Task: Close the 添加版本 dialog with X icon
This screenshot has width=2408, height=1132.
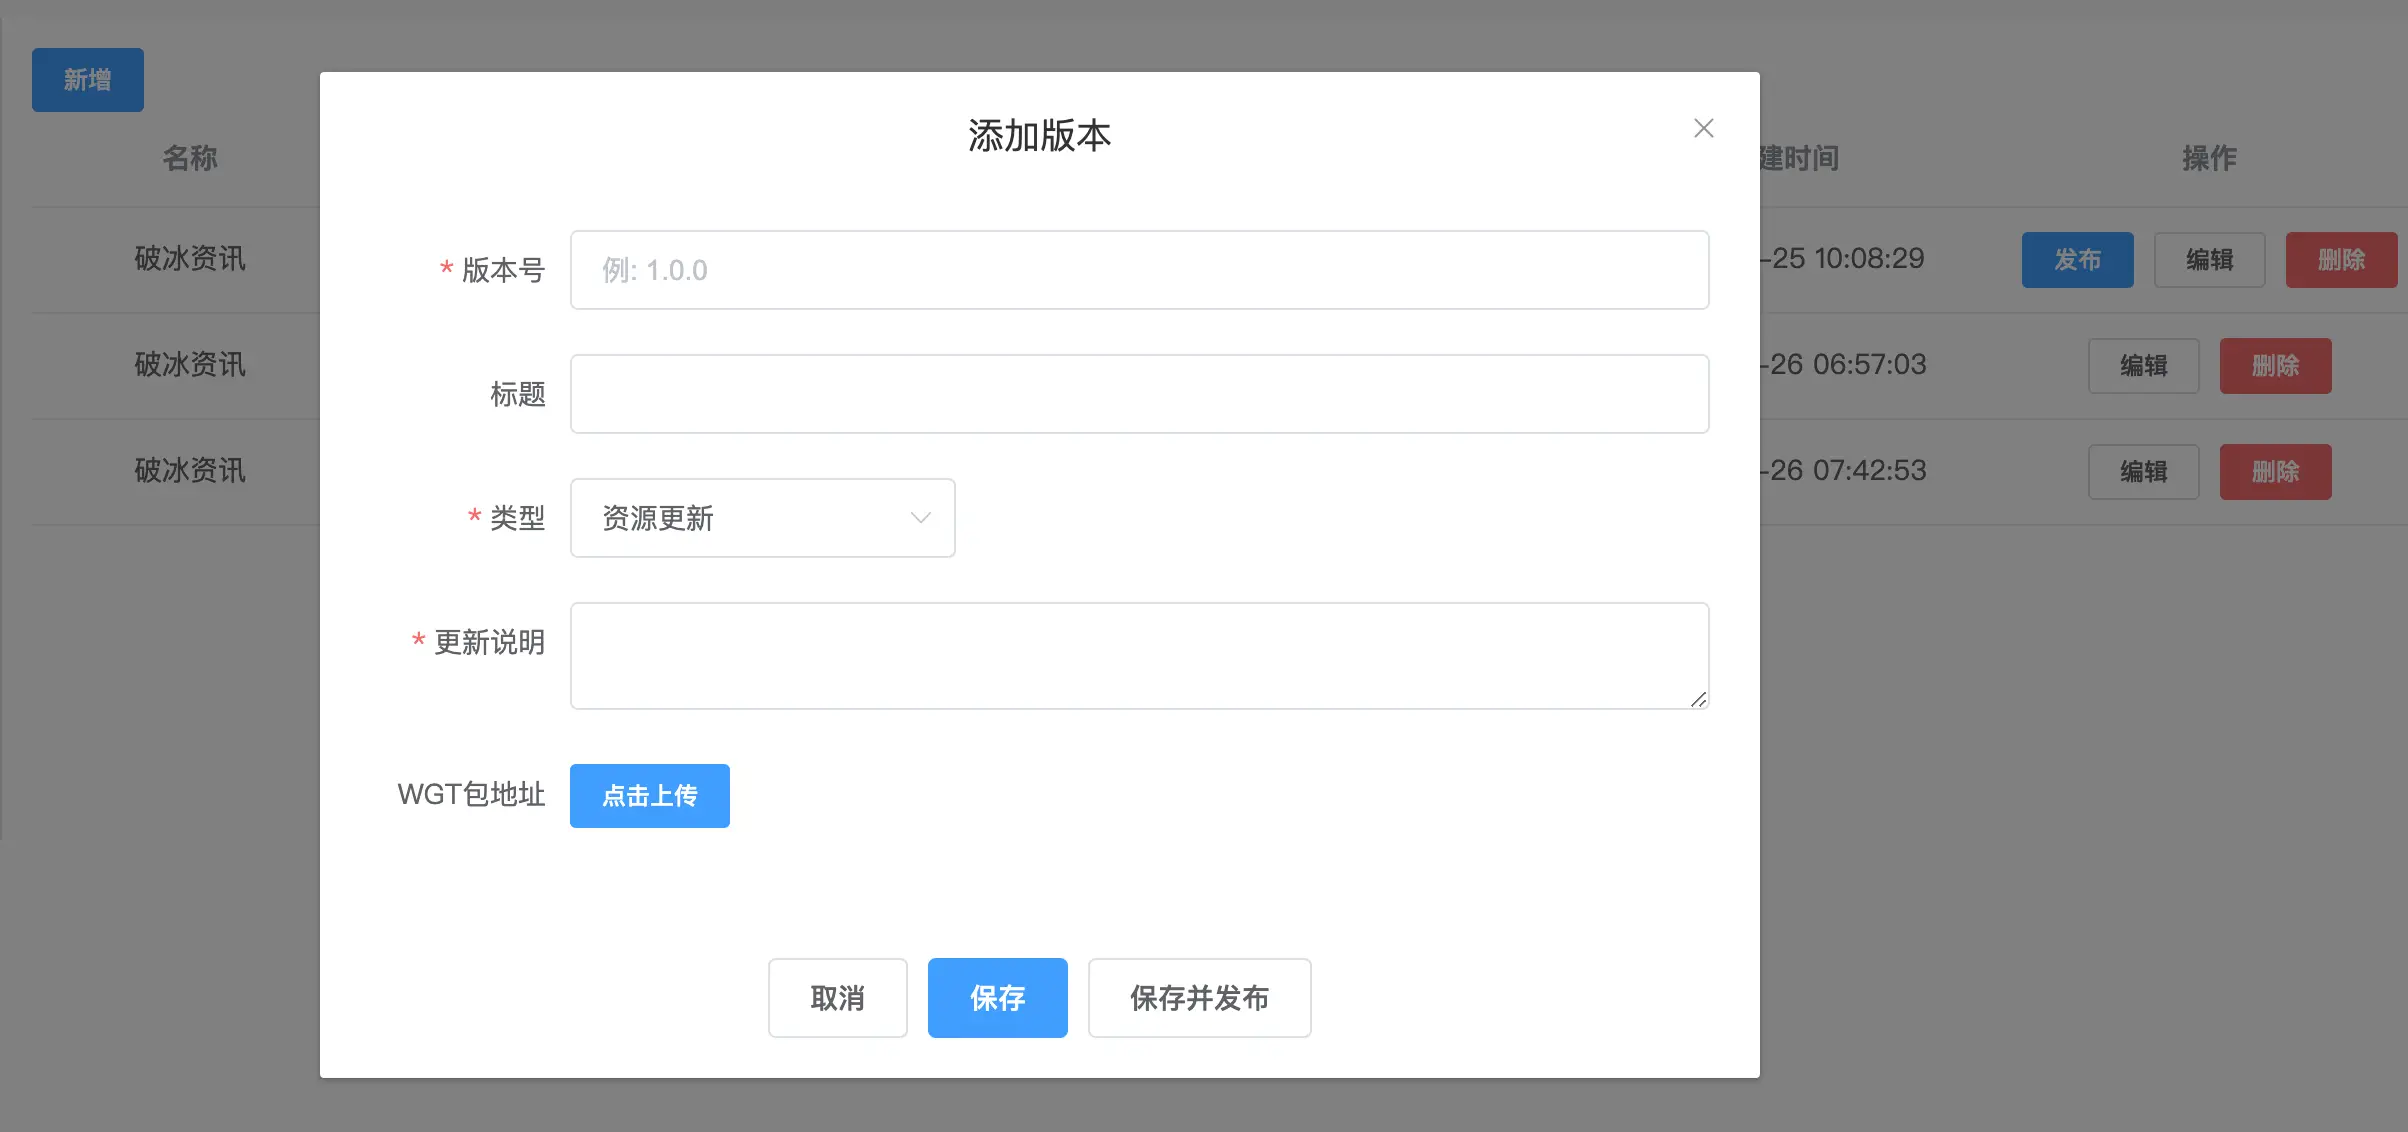Action: (x=1703, y=128)
